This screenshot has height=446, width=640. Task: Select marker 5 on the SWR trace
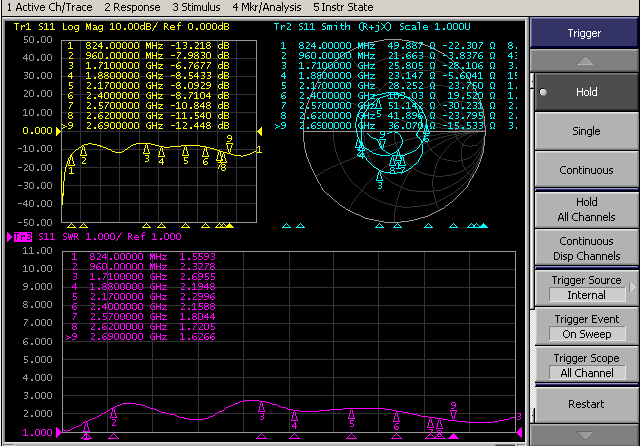coord(351,414)
